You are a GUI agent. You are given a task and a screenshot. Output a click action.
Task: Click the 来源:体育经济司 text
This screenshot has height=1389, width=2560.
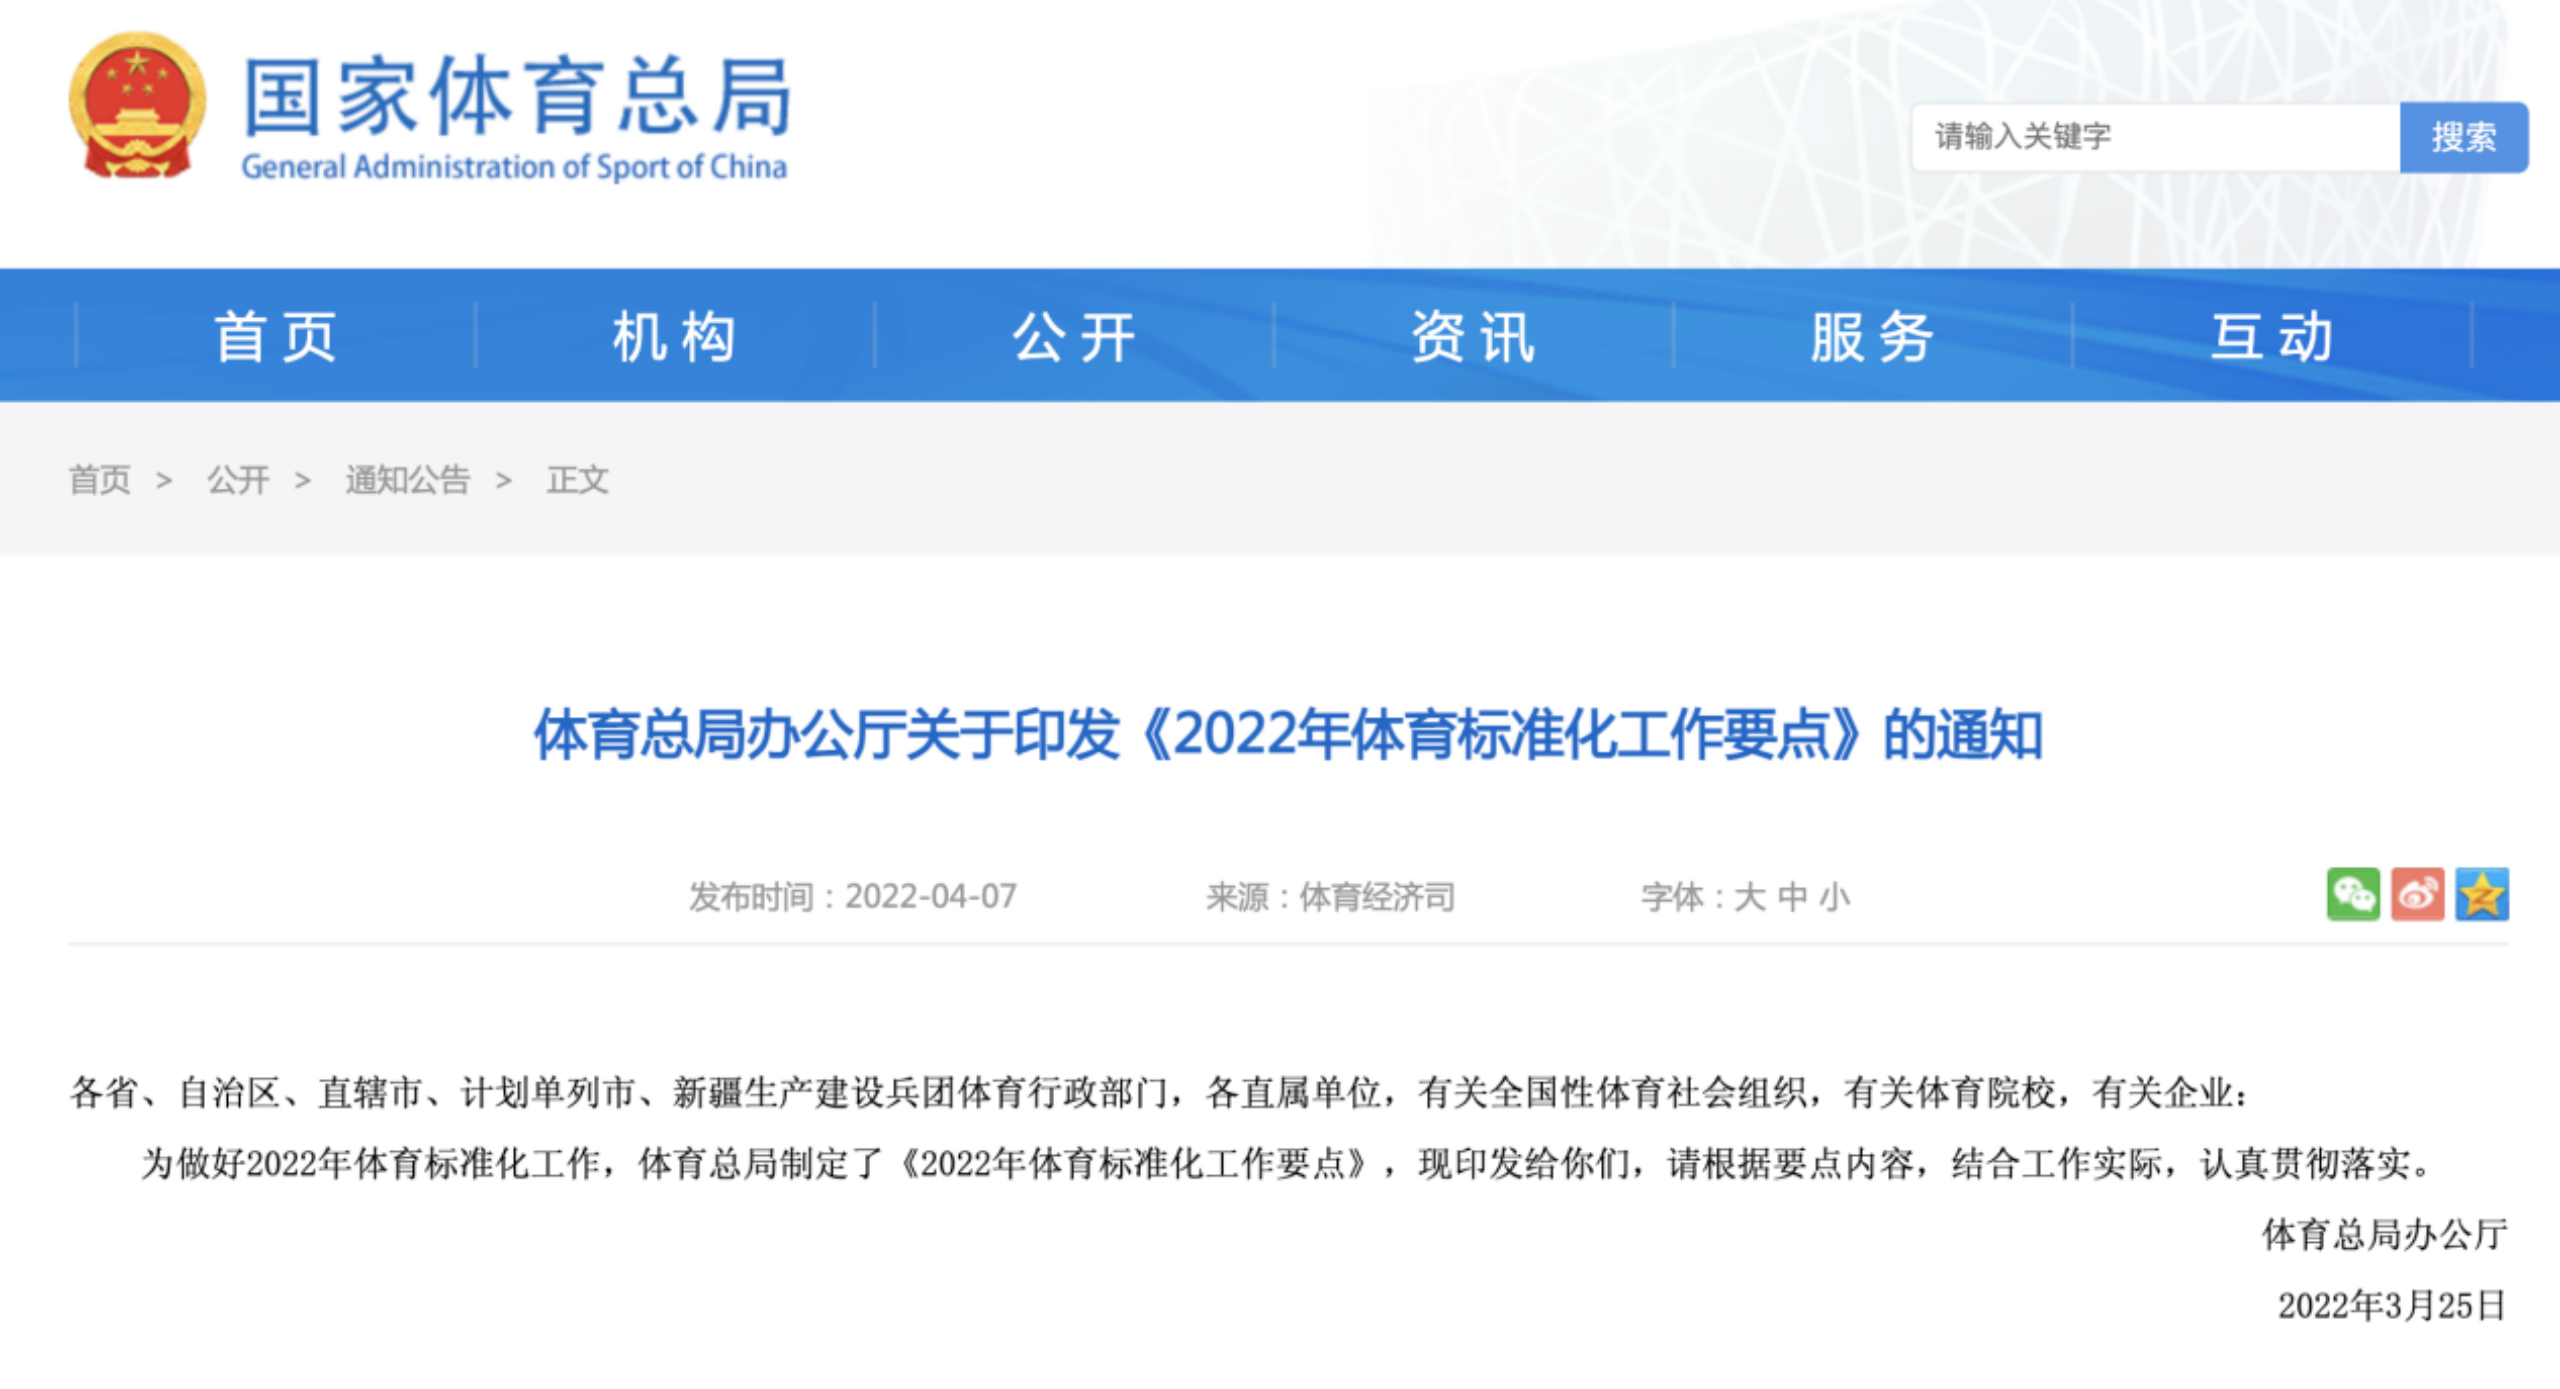1330,897
